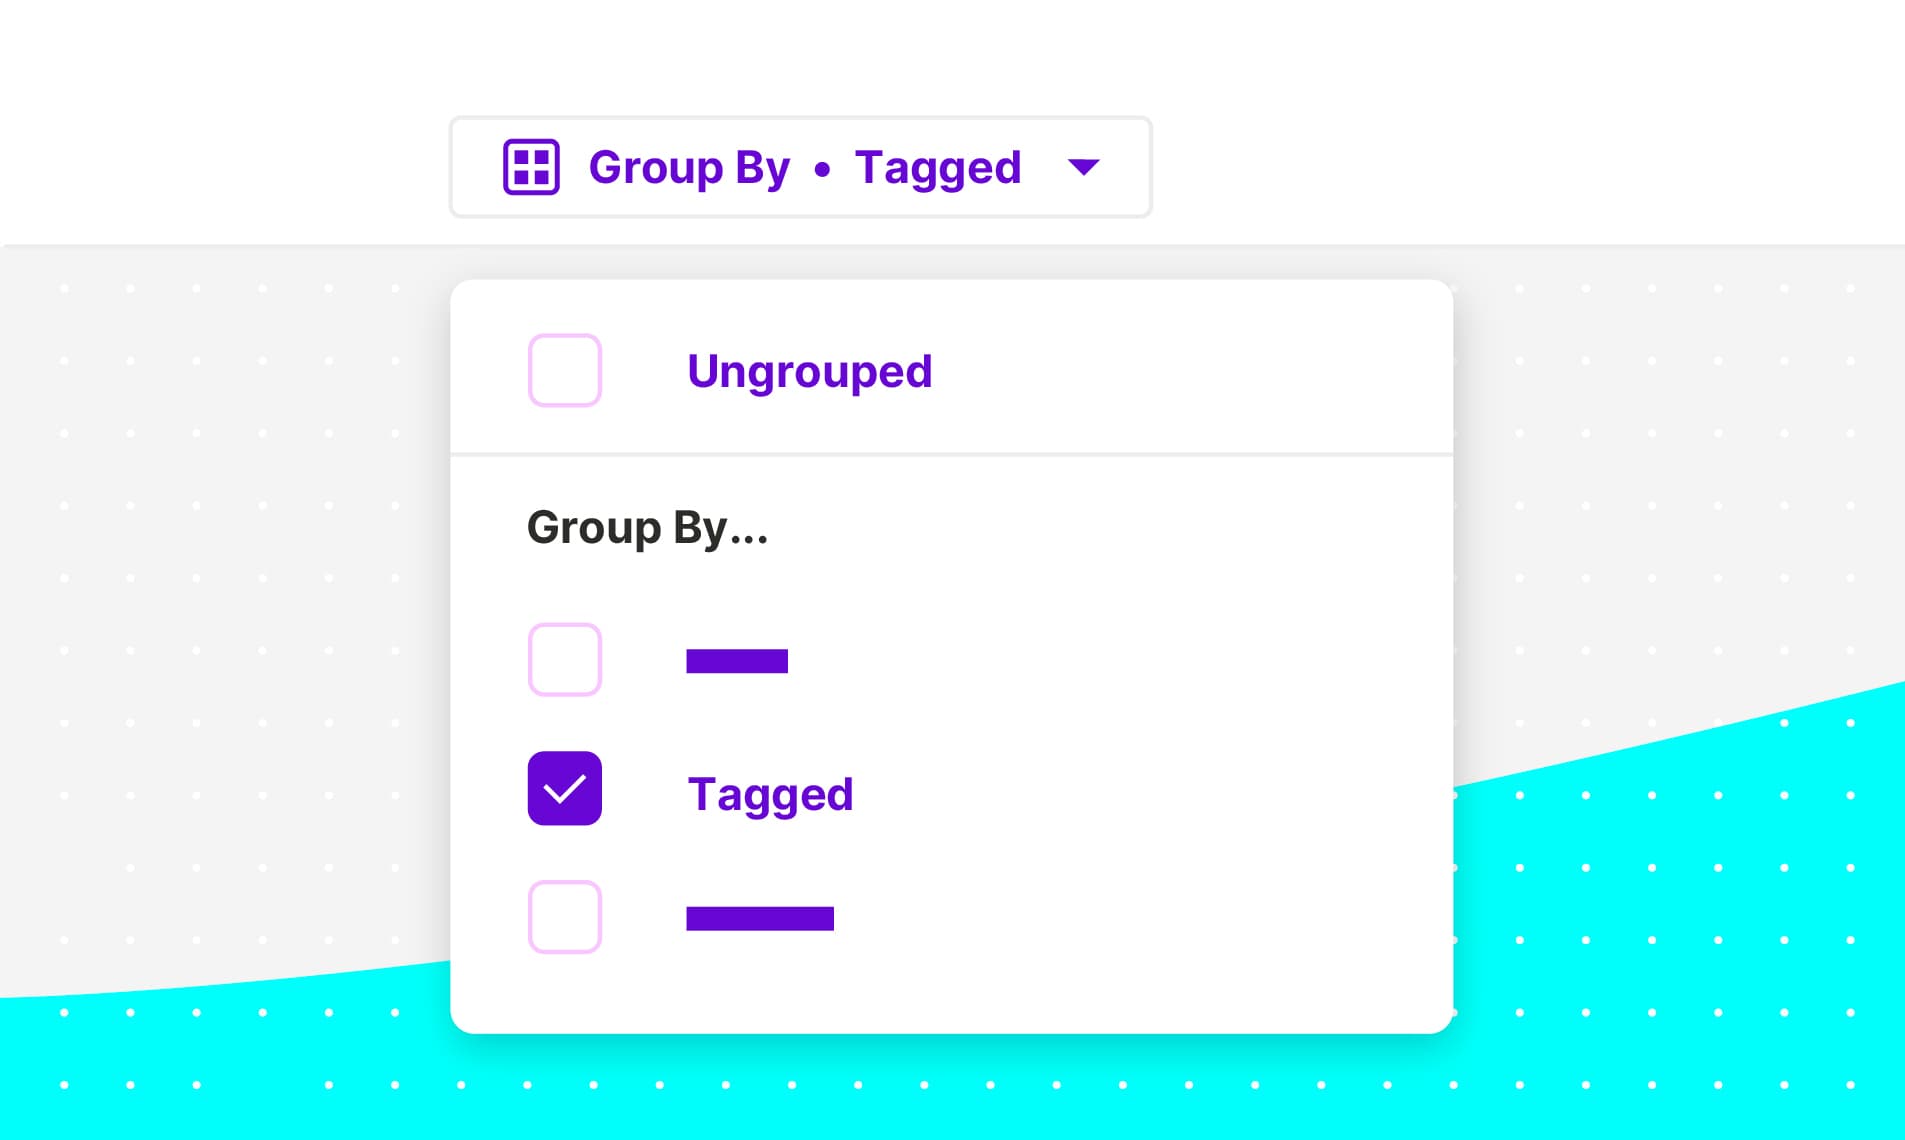The height and width of the screenshot is (1140, 1905).
Task: Click empty space right of the Tagged menu label
Action: click(x=1150, y=794)
